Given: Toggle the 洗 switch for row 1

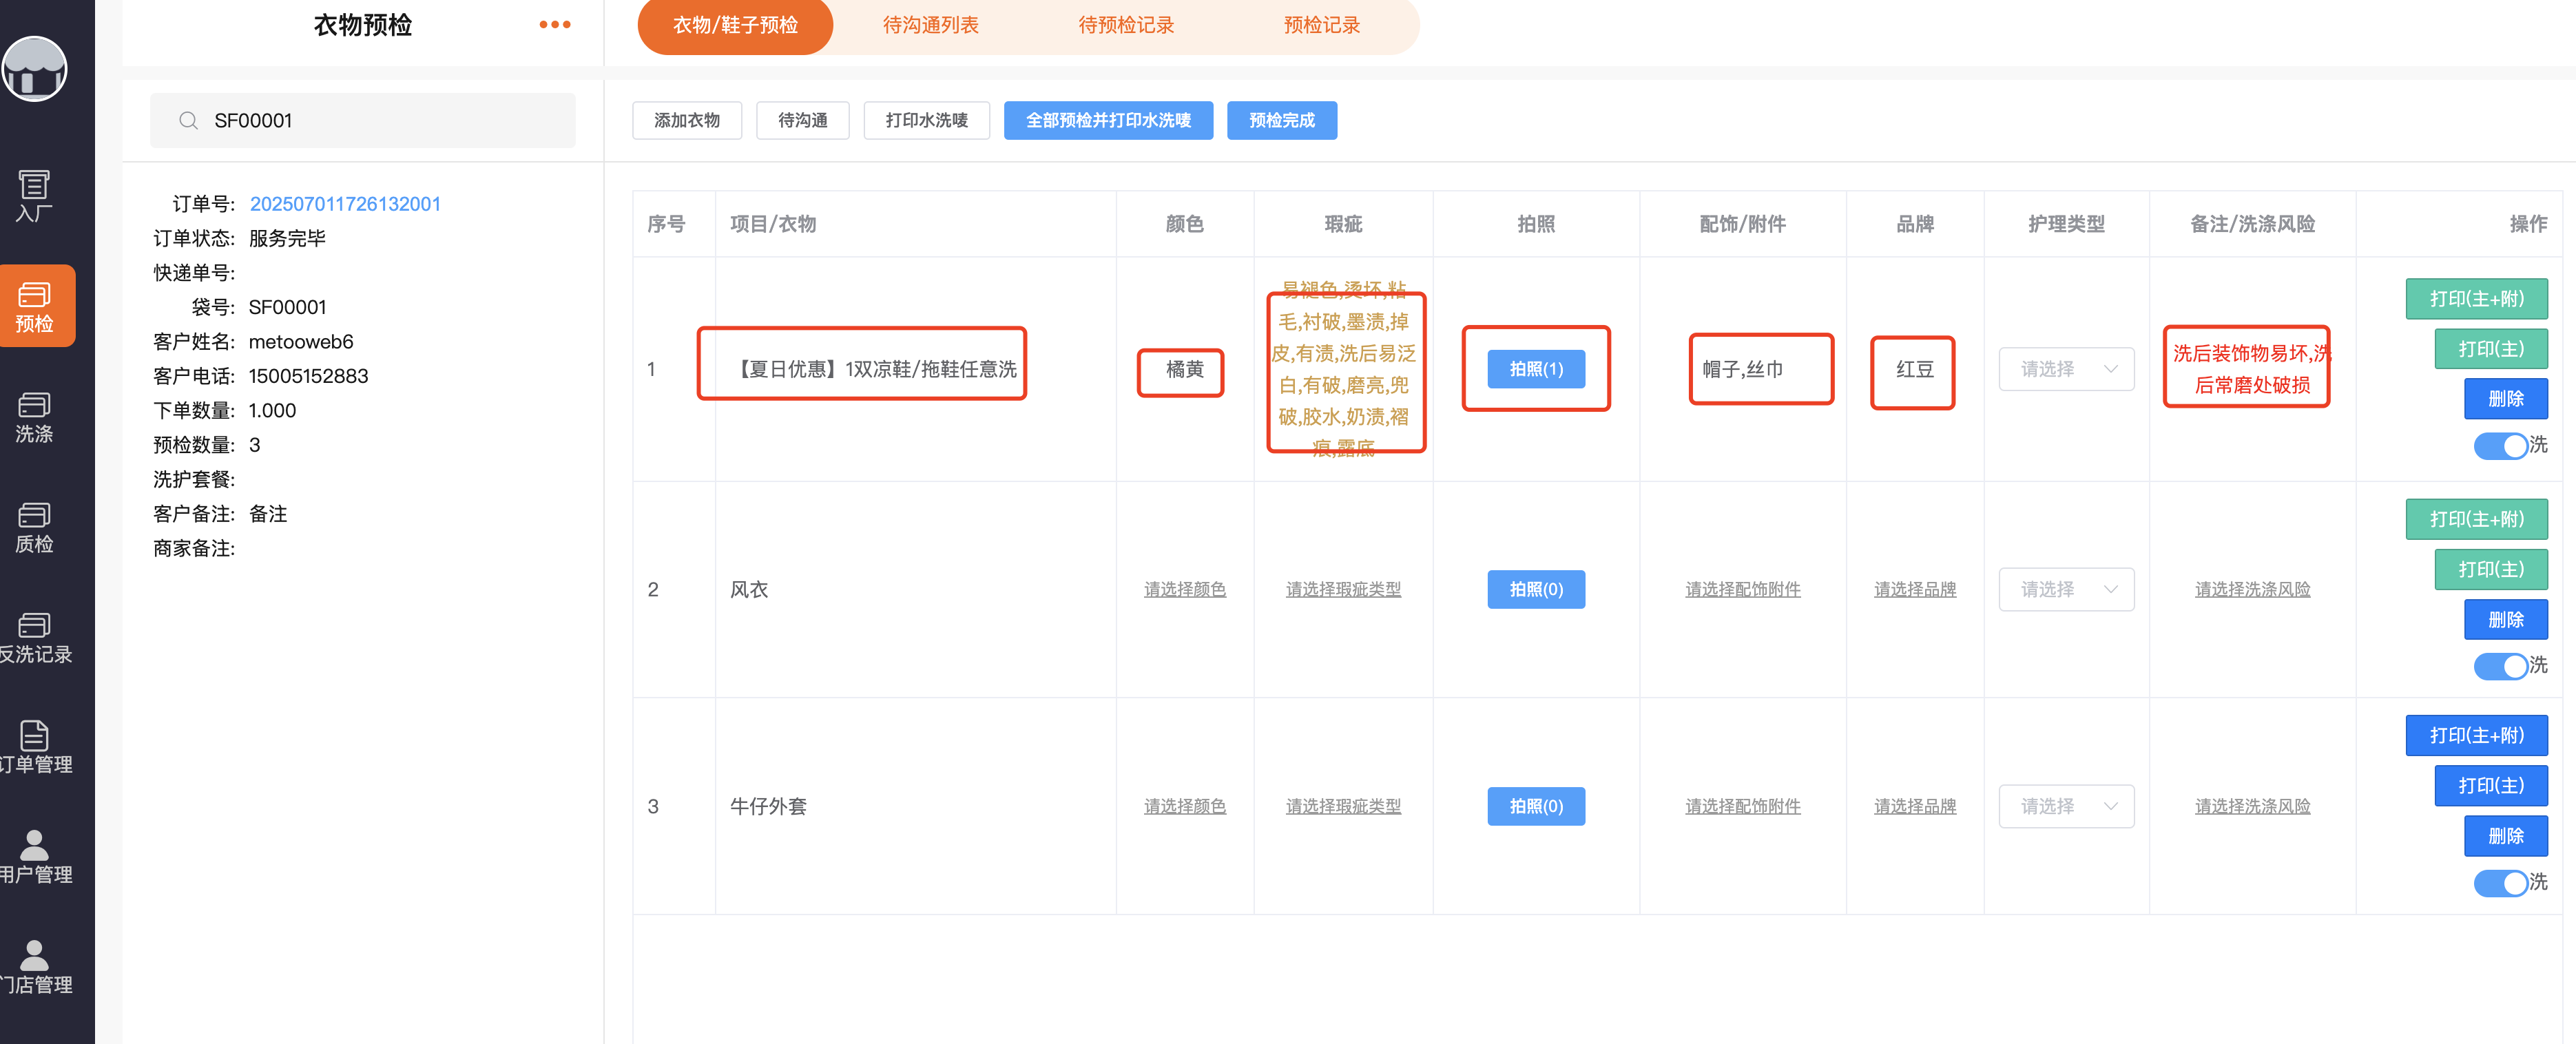Looking at the screenshot, I should pyautogui.click(x=2501, y=446).
